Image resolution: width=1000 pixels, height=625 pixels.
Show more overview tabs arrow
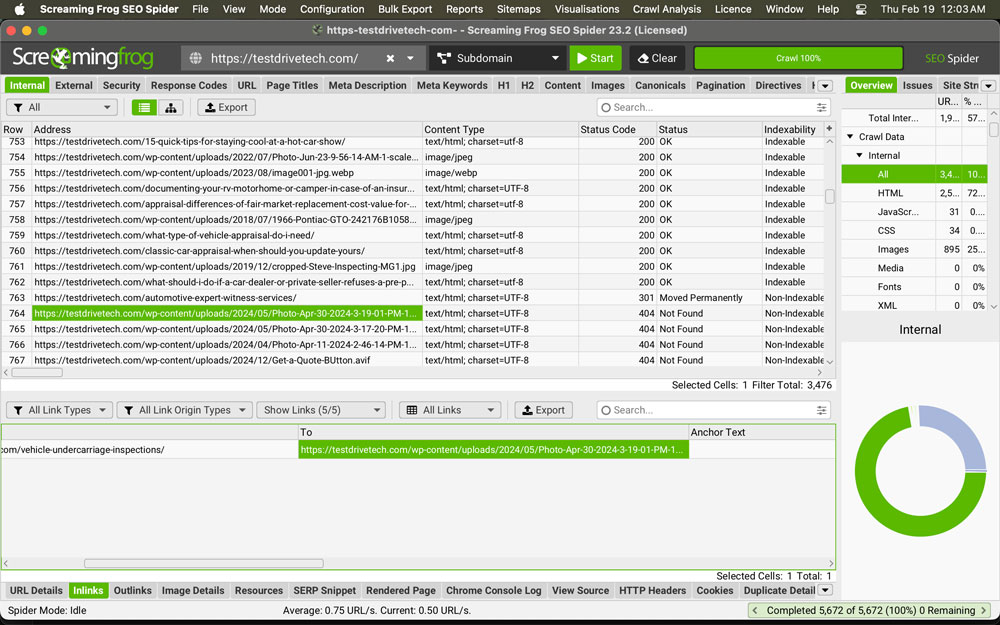[989, 85]
